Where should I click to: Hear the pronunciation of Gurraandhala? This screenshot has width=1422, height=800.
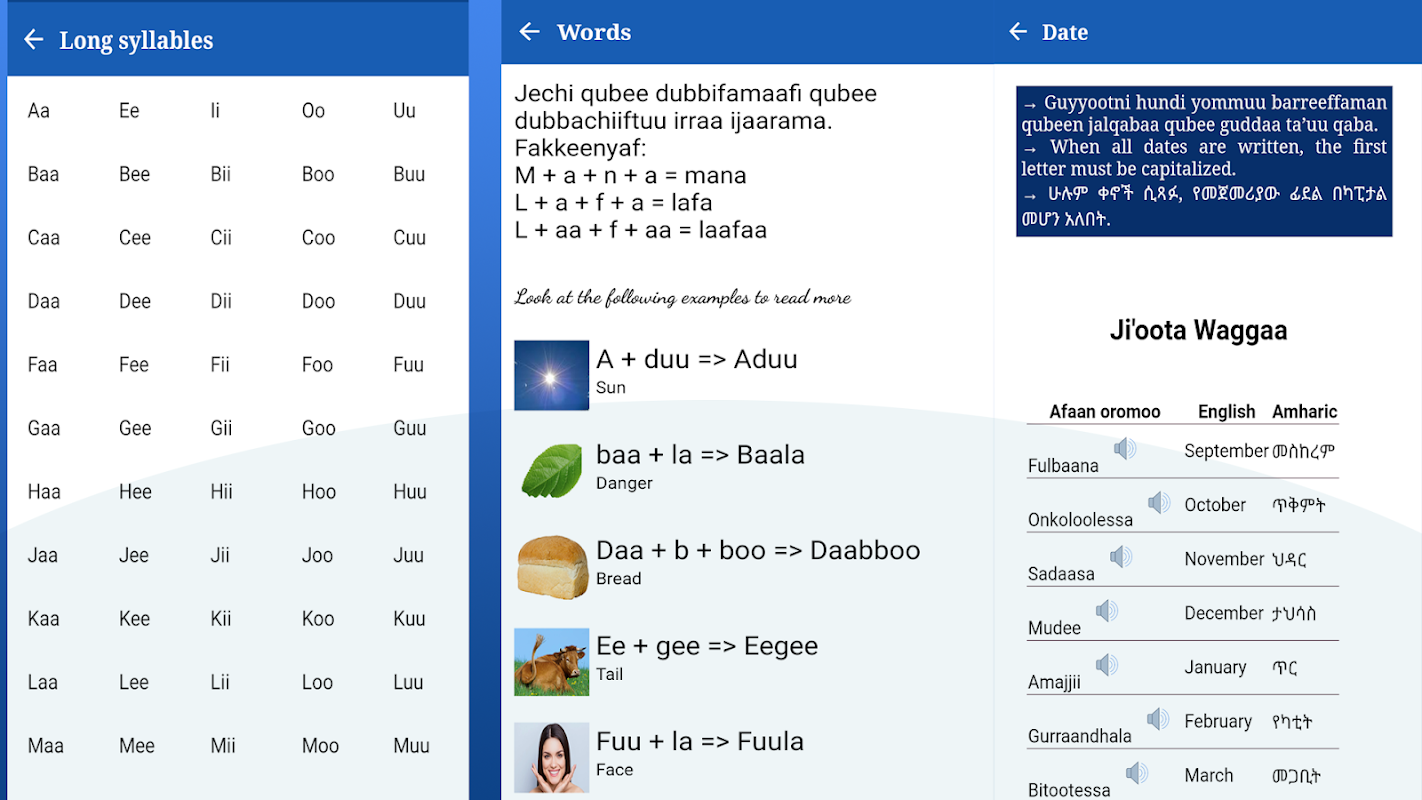point(1158,719)
